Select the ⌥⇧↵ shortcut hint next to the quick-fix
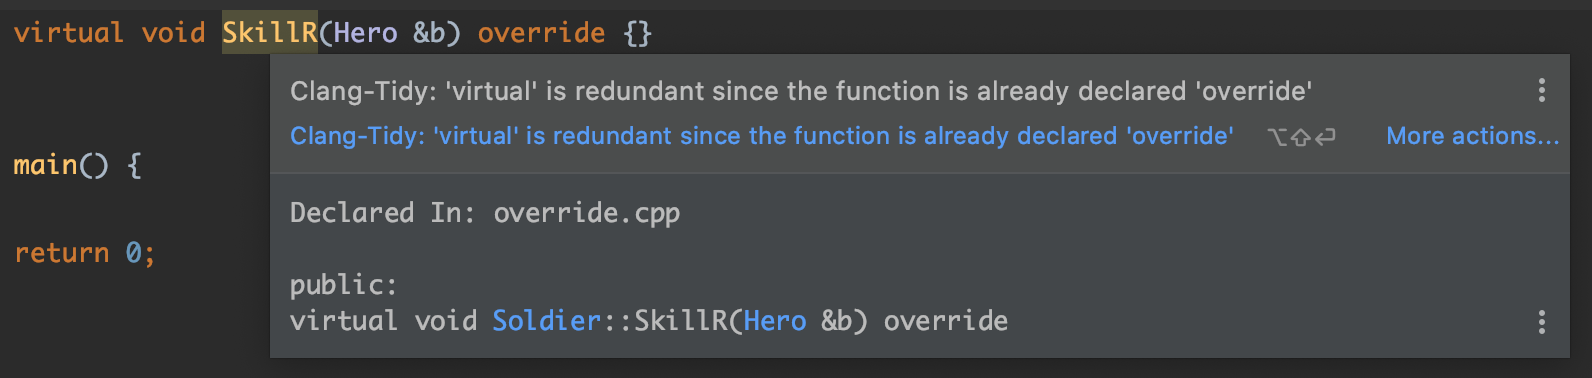Image resolution: width=1592 pixels, height=378 pixels. (x=1301, y=137)
